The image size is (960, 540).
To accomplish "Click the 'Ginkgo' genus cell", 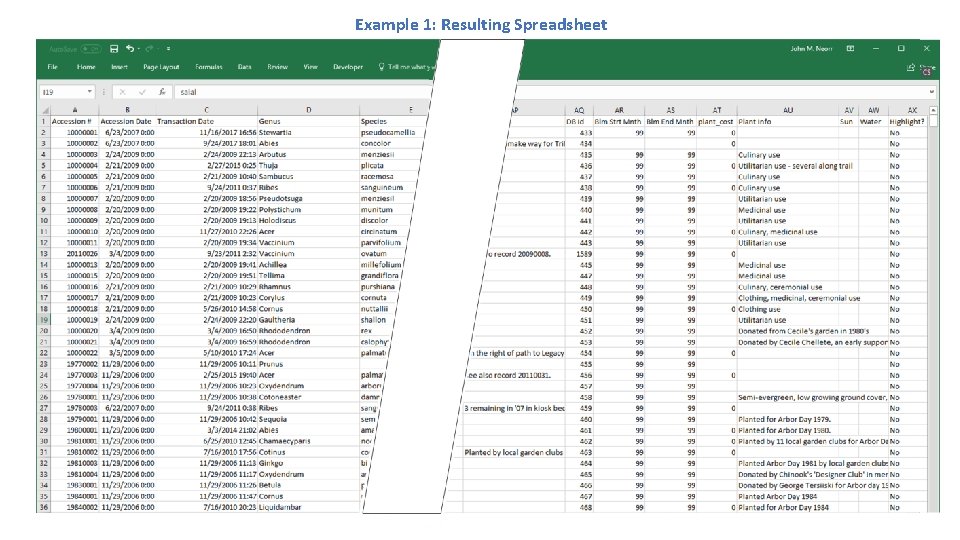I will point(308,463).
